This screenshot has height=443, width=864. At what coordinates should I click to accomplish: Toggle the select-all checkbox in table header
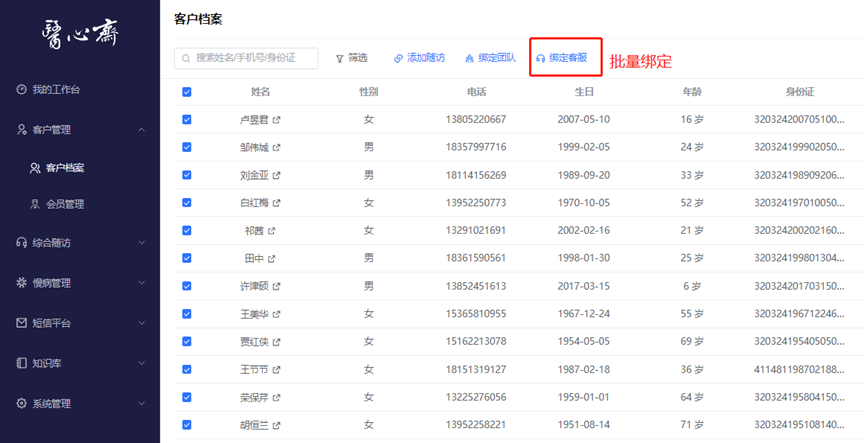click(187, 92)
